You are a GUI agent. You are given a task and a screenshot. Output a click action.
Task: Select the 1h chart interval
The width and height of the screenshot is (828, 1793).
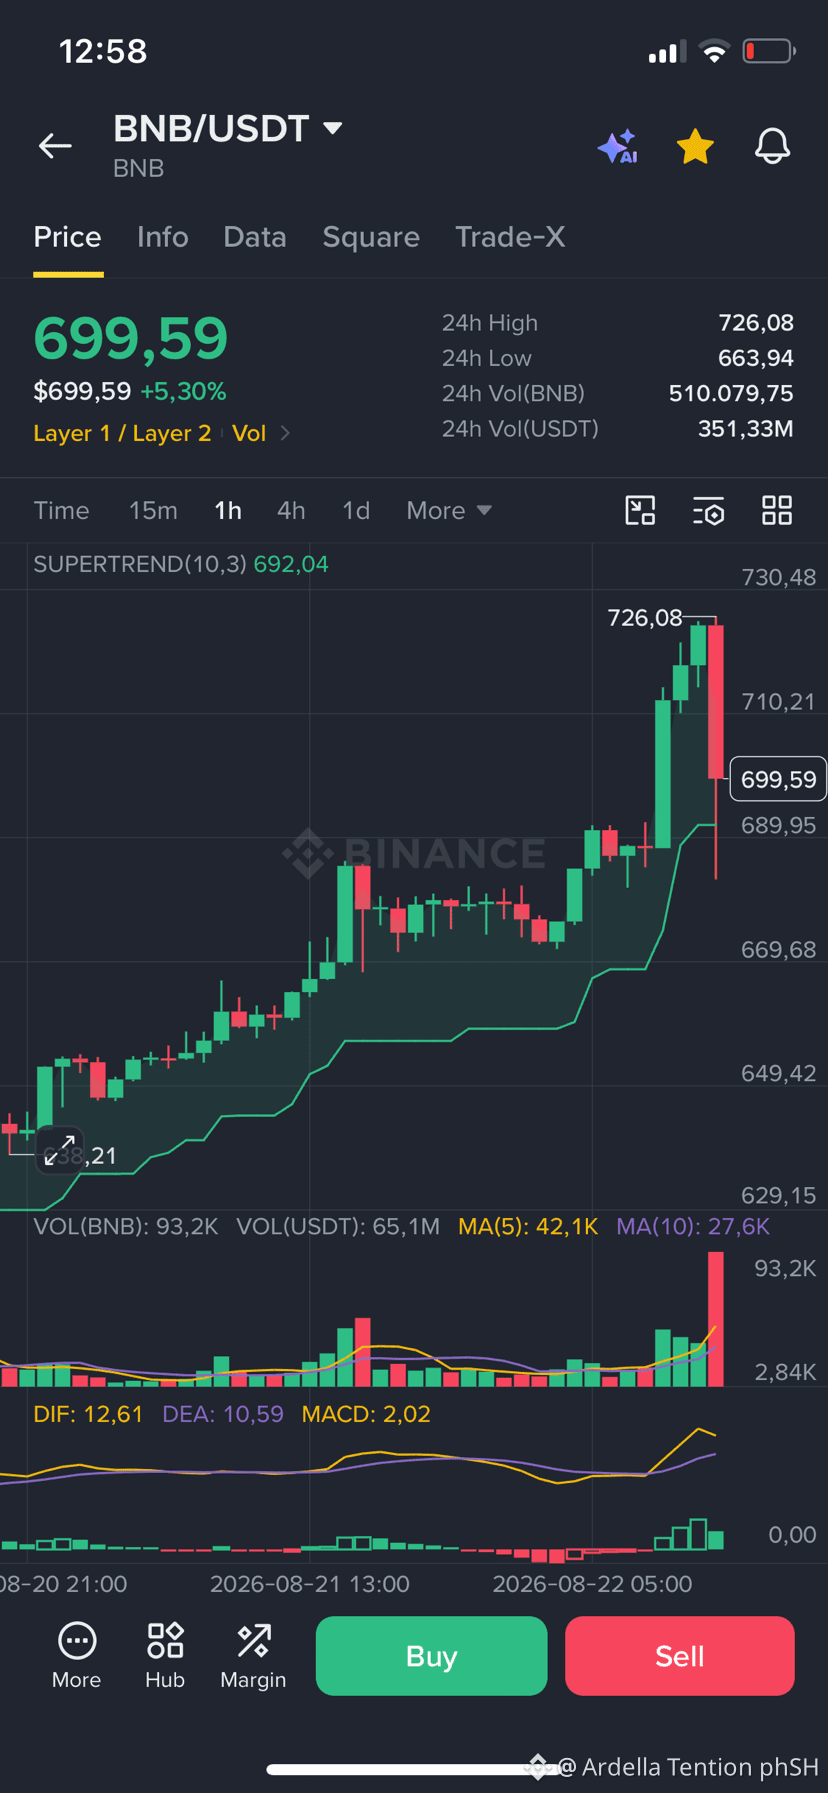(x=228, y=511)
